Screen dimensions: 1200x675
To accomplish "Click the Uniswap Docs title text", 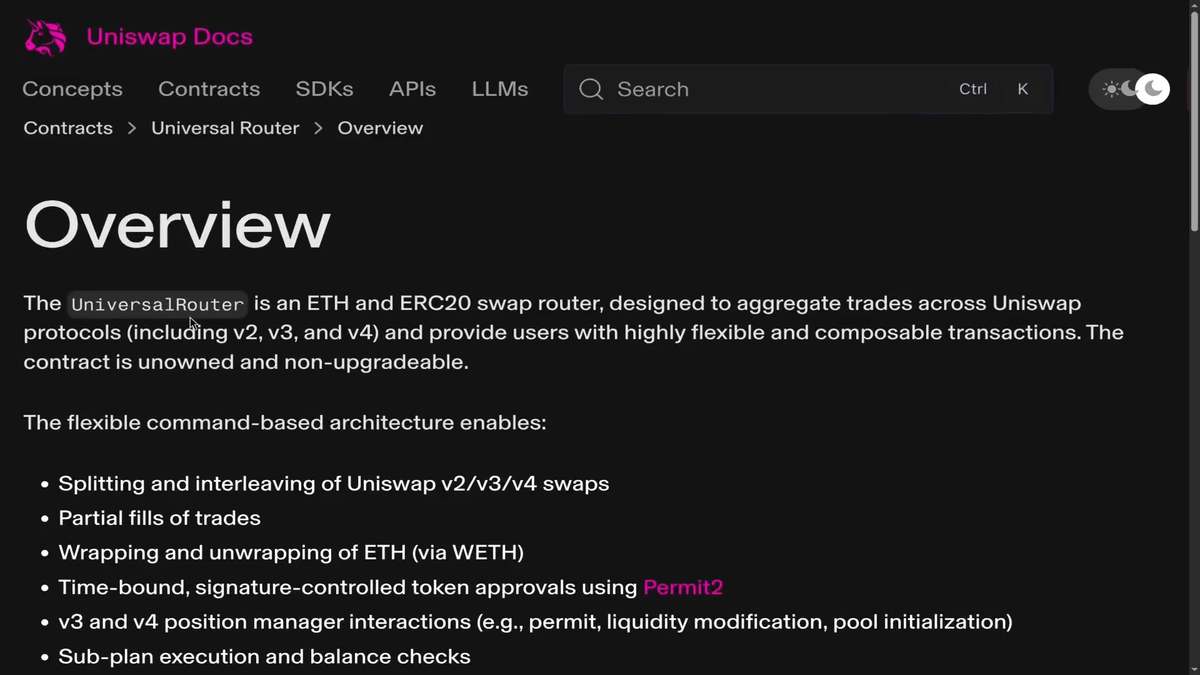I will click(169, 37).
